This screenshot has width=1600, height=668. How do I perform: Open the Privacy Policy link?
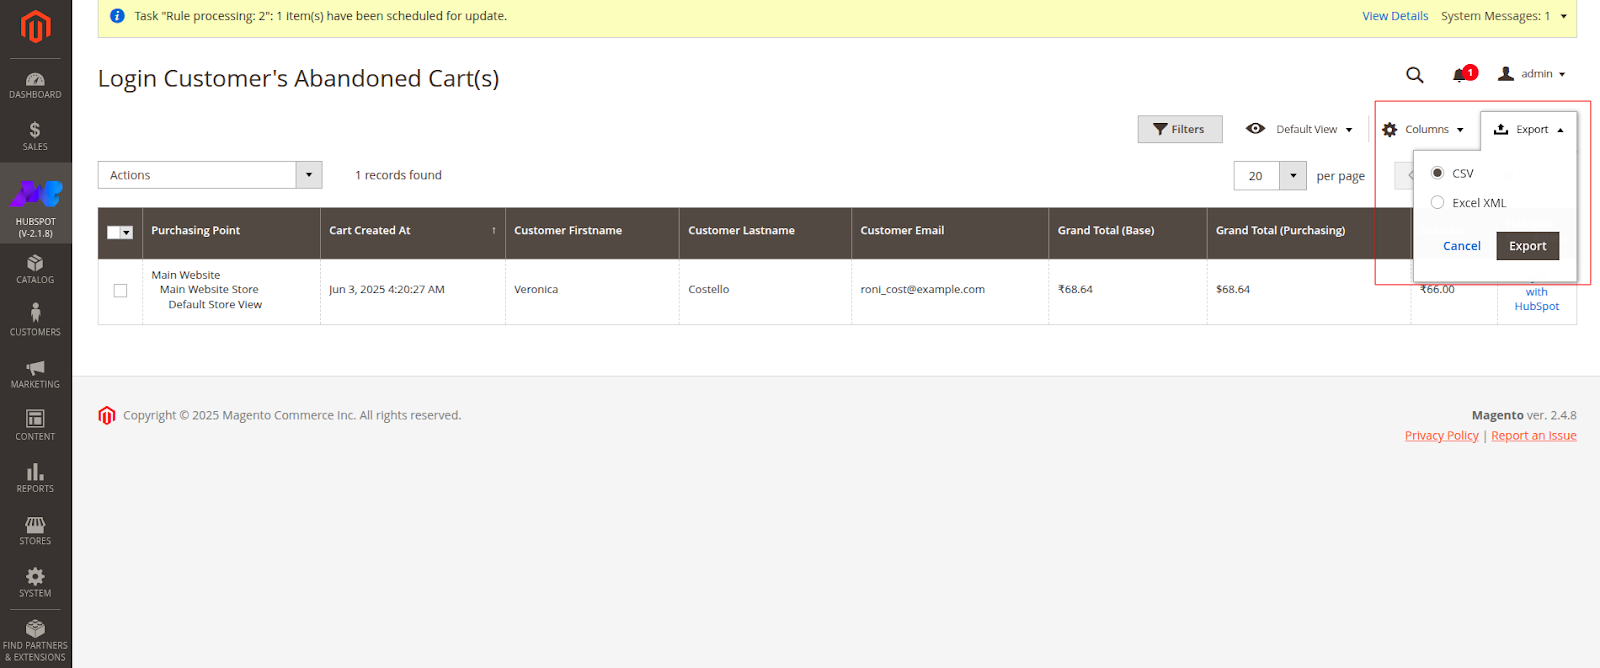point(1441,435)
